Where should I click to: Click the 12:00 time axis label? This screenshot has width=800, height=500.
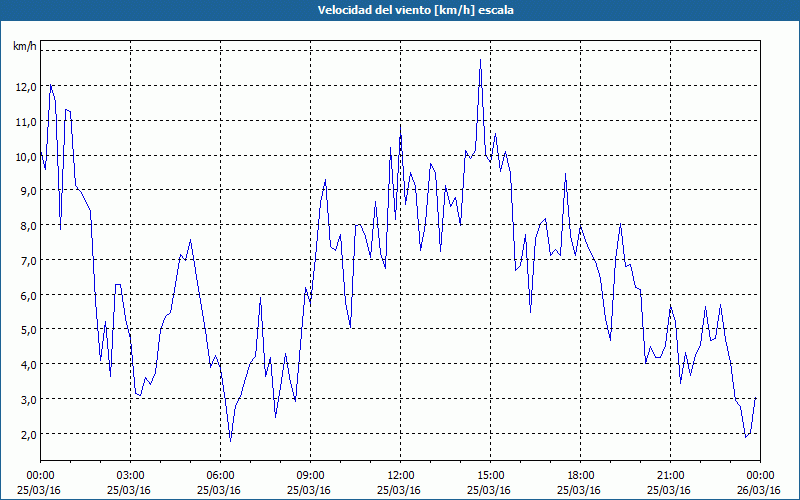[x=401, y=476]
